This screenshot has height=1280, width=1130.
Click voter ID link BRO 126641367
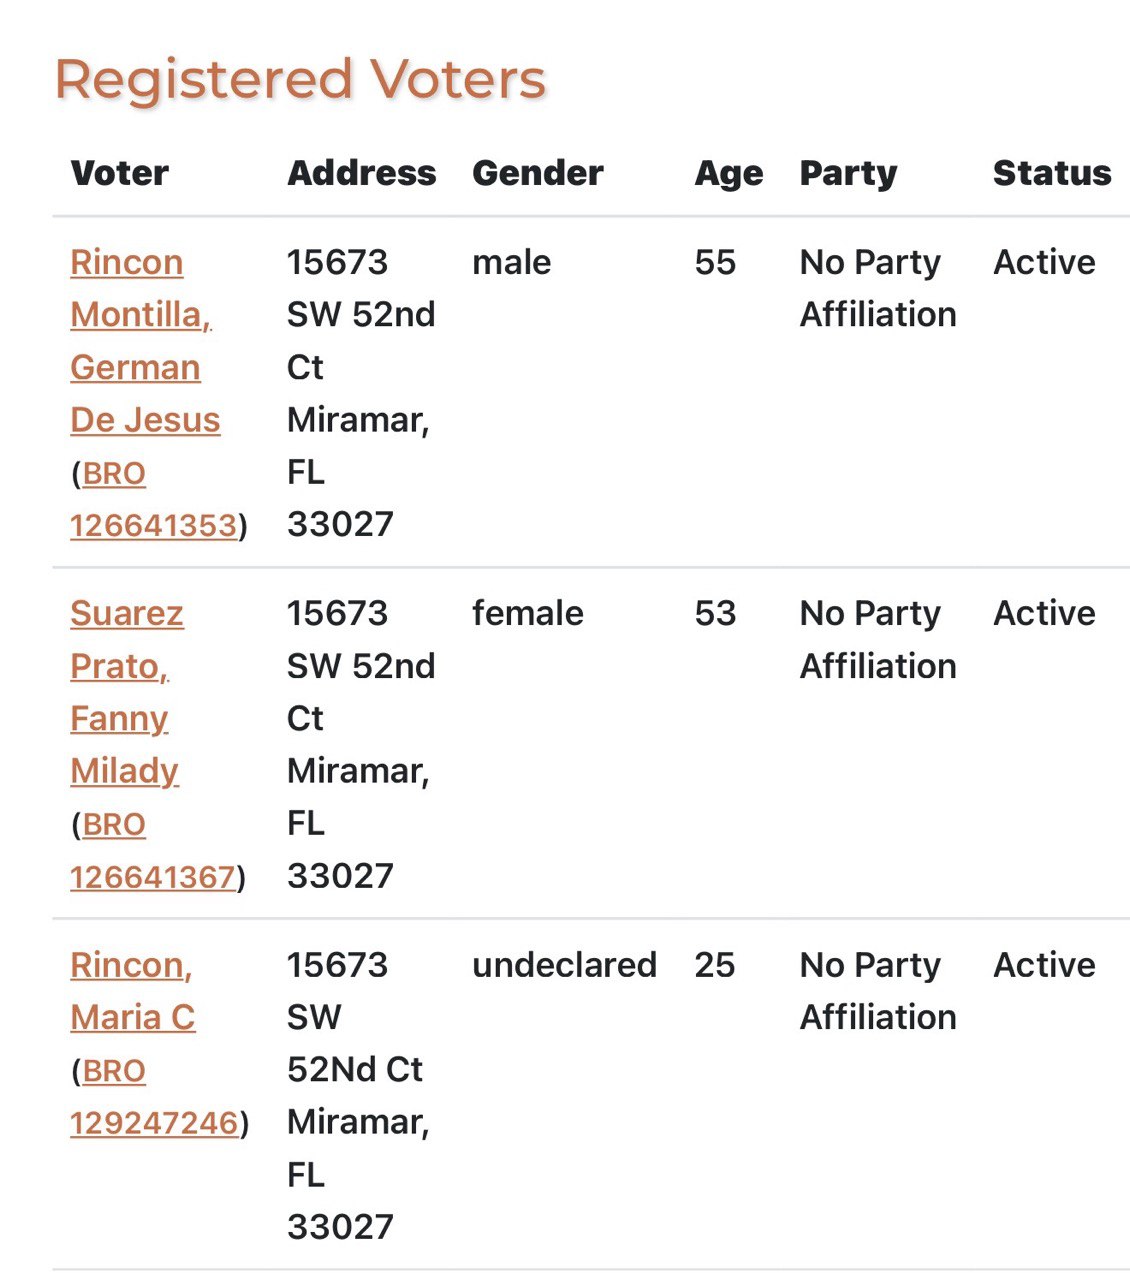153,850
